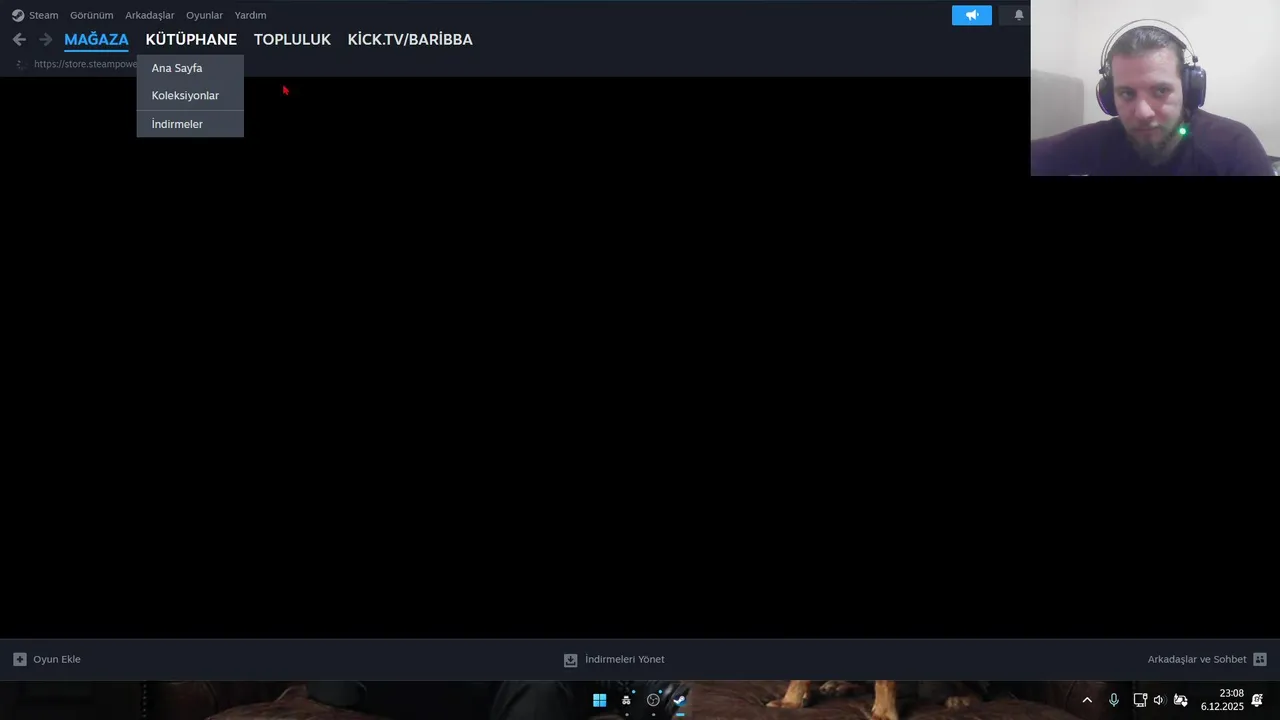Click the second taskbar app icon
1280x720 pixels.
coord(626,700)
